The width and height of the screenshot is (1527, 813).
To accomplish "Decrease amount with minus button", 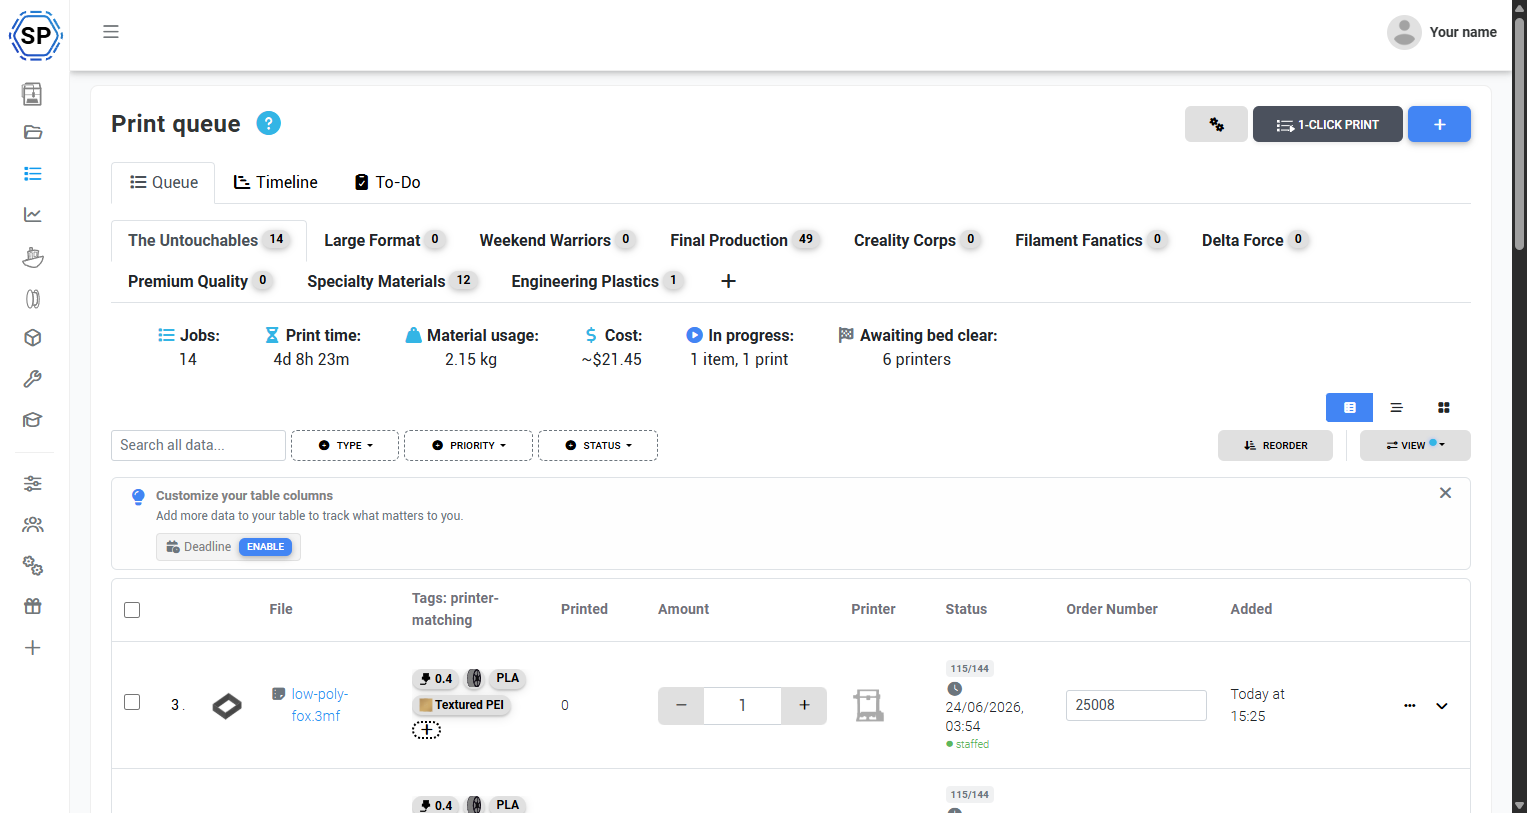I will 681,705.
